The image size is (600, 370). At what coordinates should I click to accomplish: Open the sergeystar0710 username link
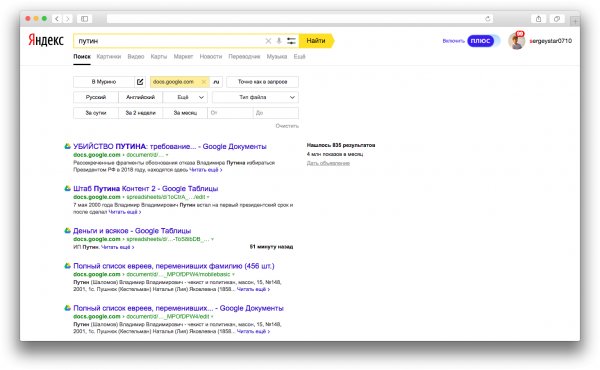click(551, 41)
